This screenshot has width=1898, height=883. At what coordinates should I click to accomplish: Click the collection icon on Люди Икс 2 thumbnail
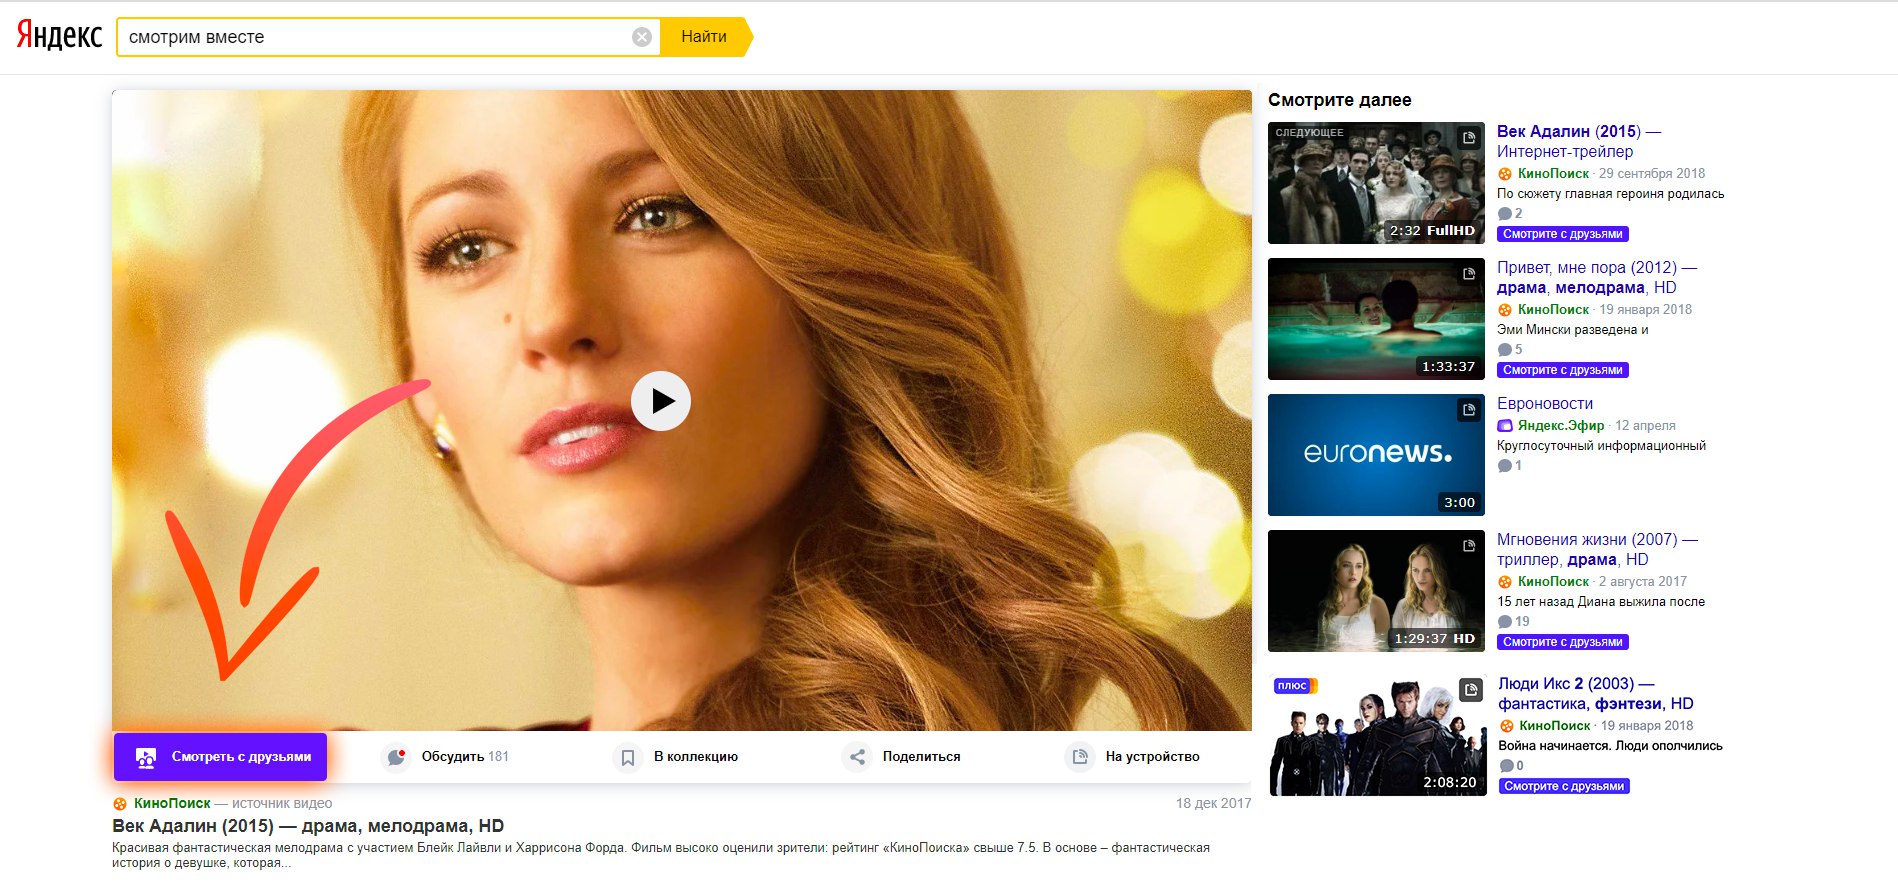pos(1471,690)
